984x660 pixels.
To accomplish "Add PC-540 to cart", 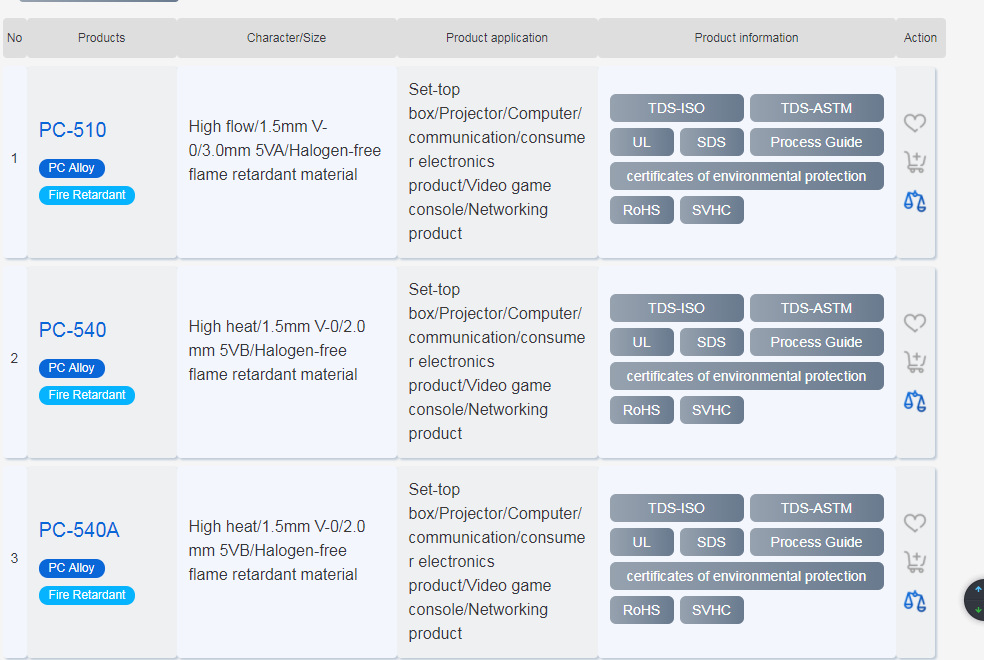I will coord(915,362).
